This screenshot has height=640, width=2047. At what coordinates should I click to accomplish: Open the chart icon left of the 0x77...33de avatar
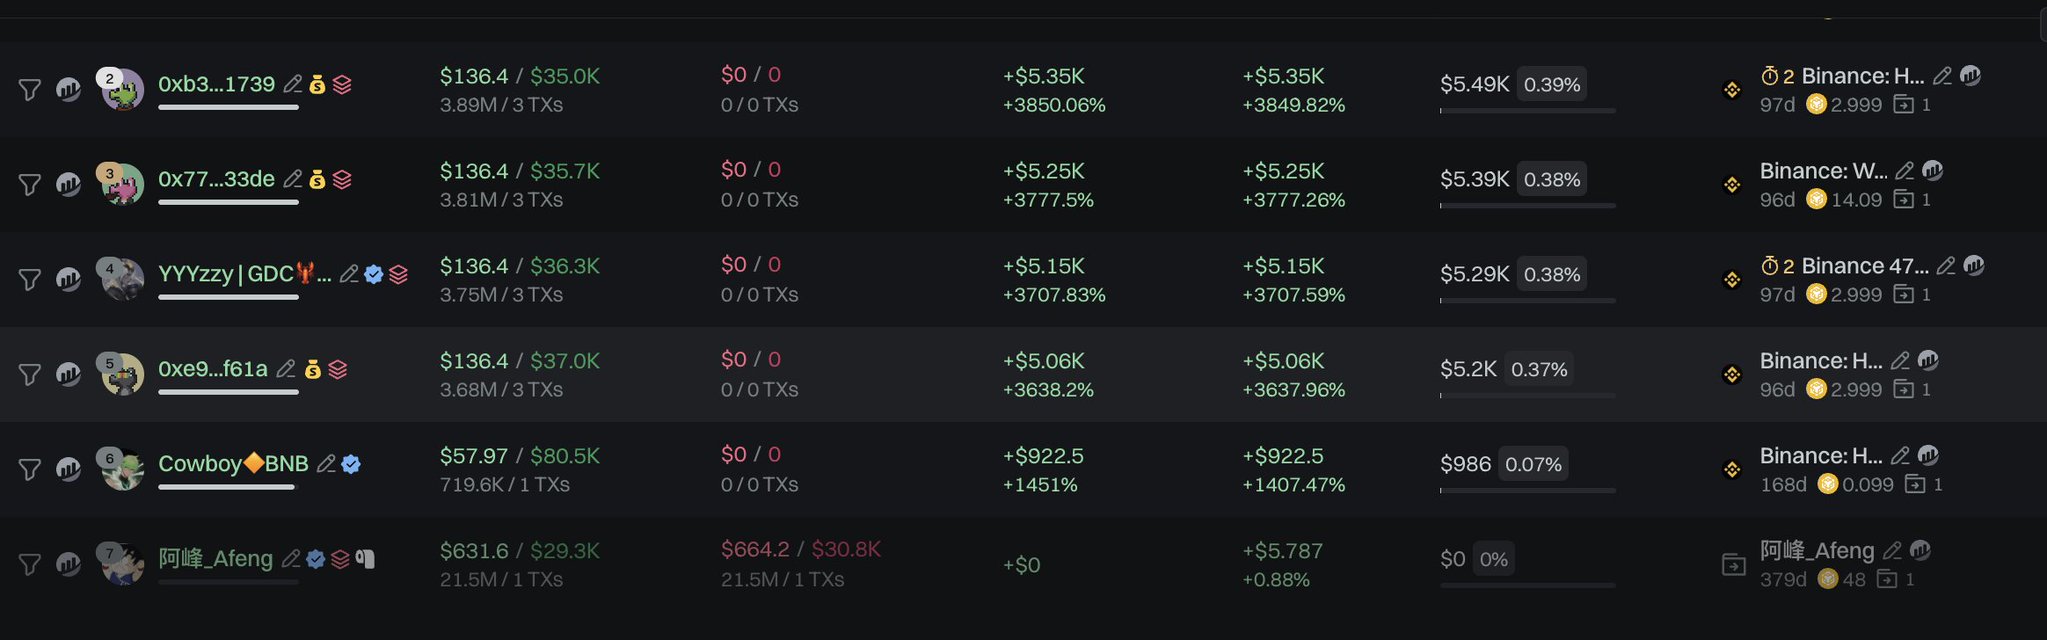tap(68, 184)
